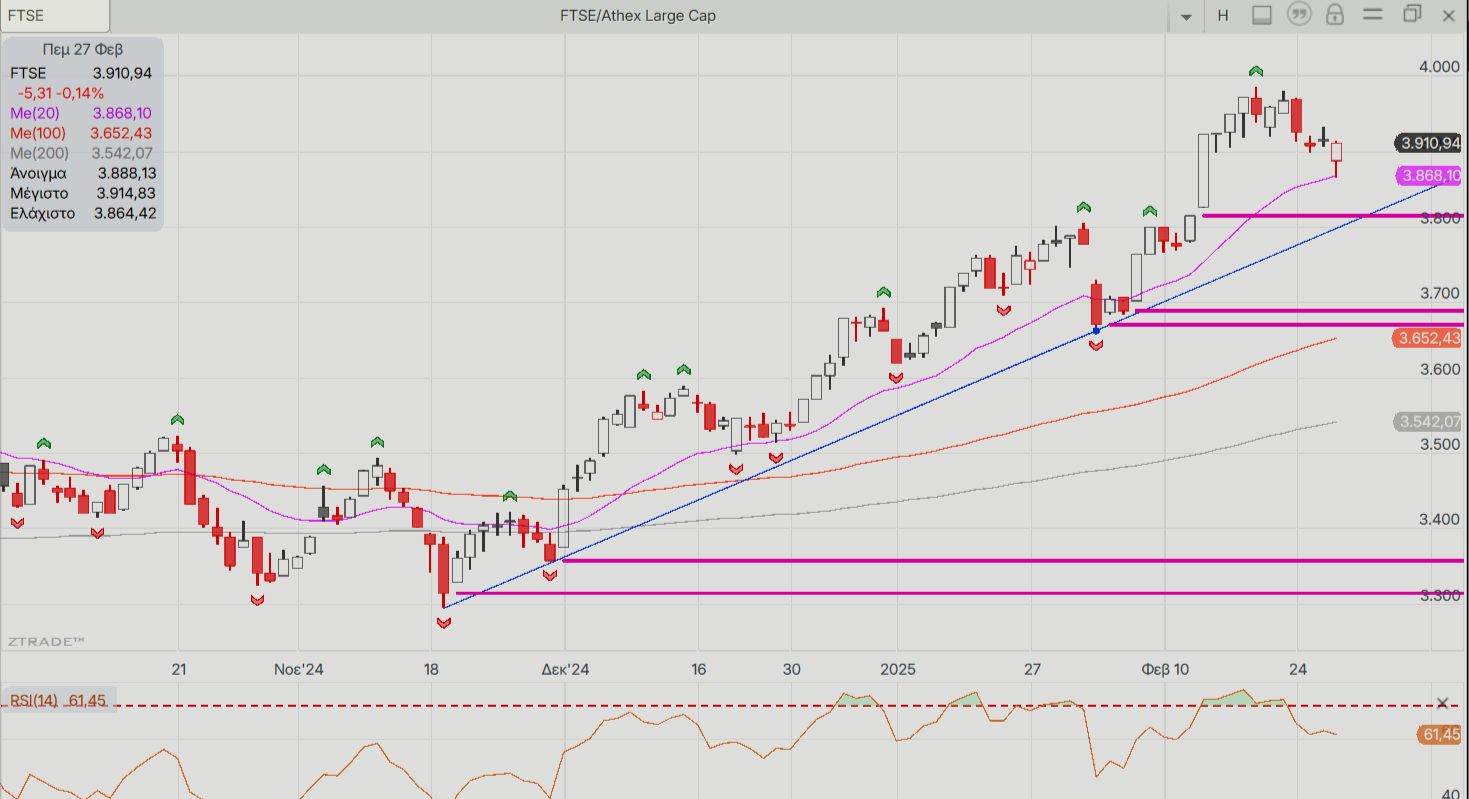Click the H timeframe button
Image resolution: width=1469 pixels, height=799 pixels.
tap(1222, 15)
